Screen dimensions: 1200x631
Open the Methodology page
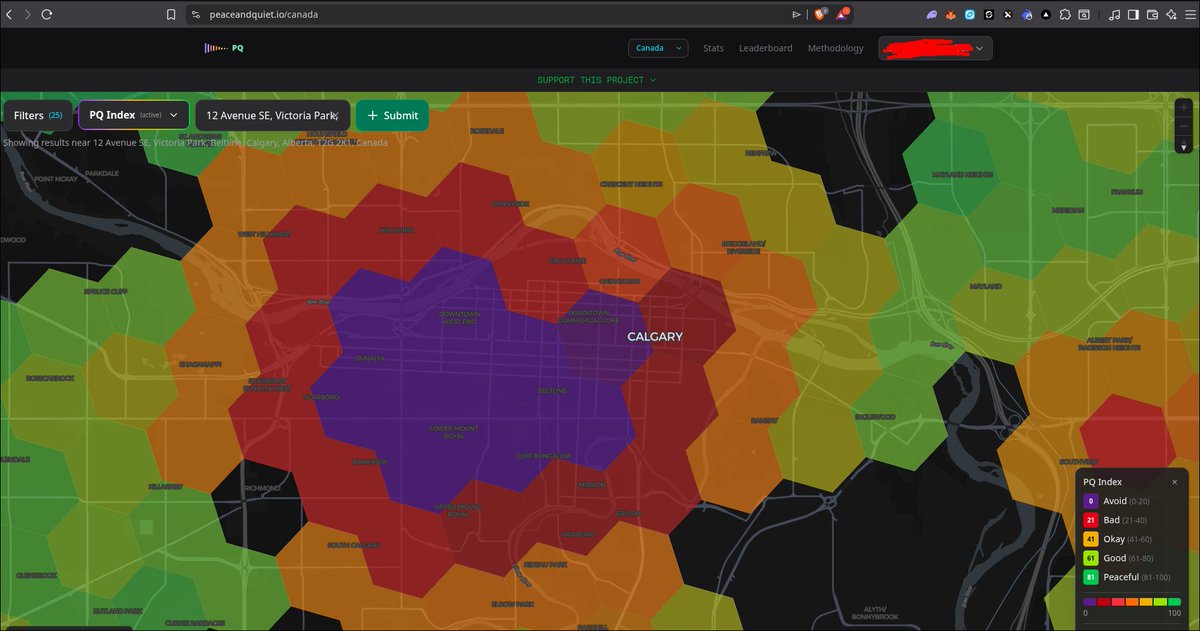[835, 48]
